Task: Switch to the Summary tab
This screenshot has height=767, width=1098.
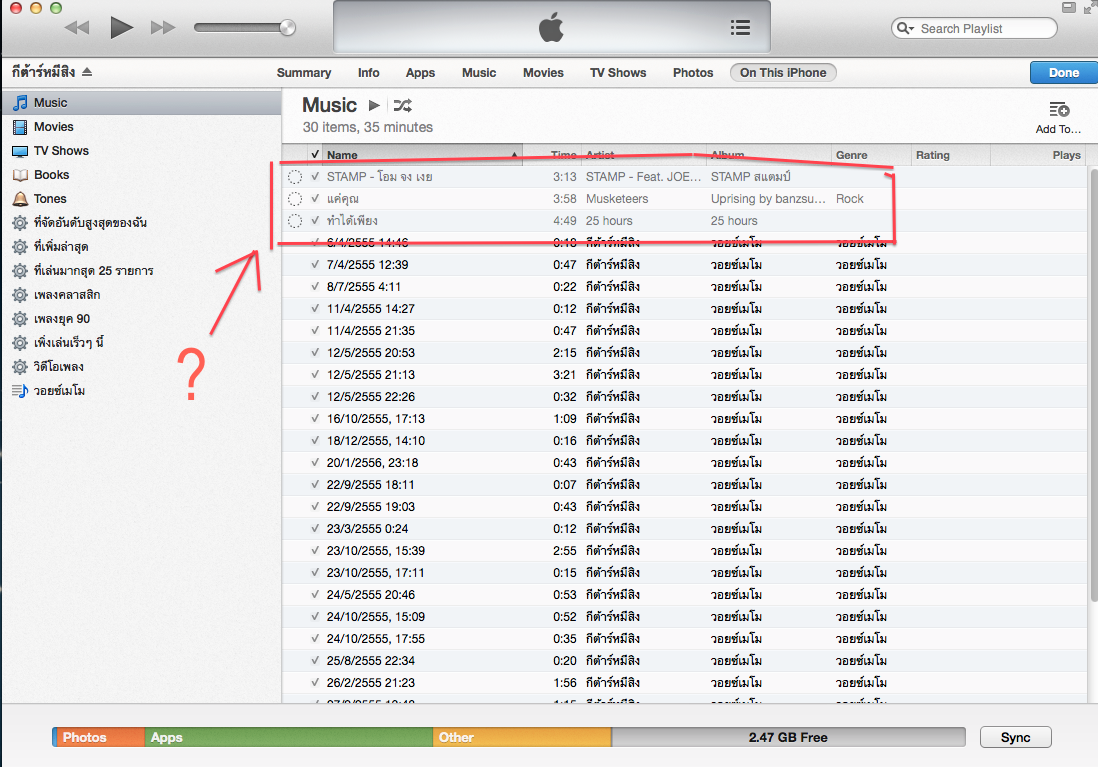Action: click(304, 73)
